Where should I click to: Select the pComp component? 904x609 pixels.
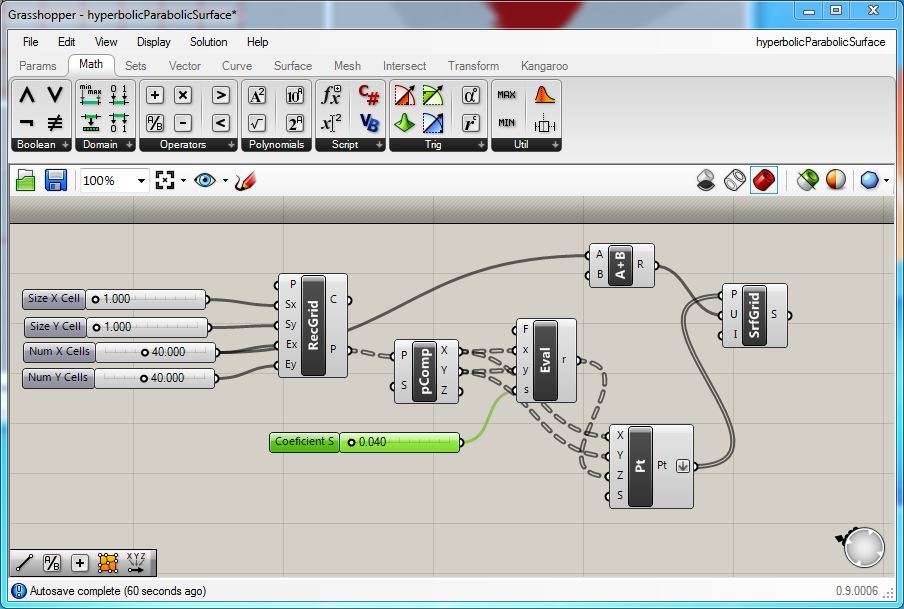(425, 371)
